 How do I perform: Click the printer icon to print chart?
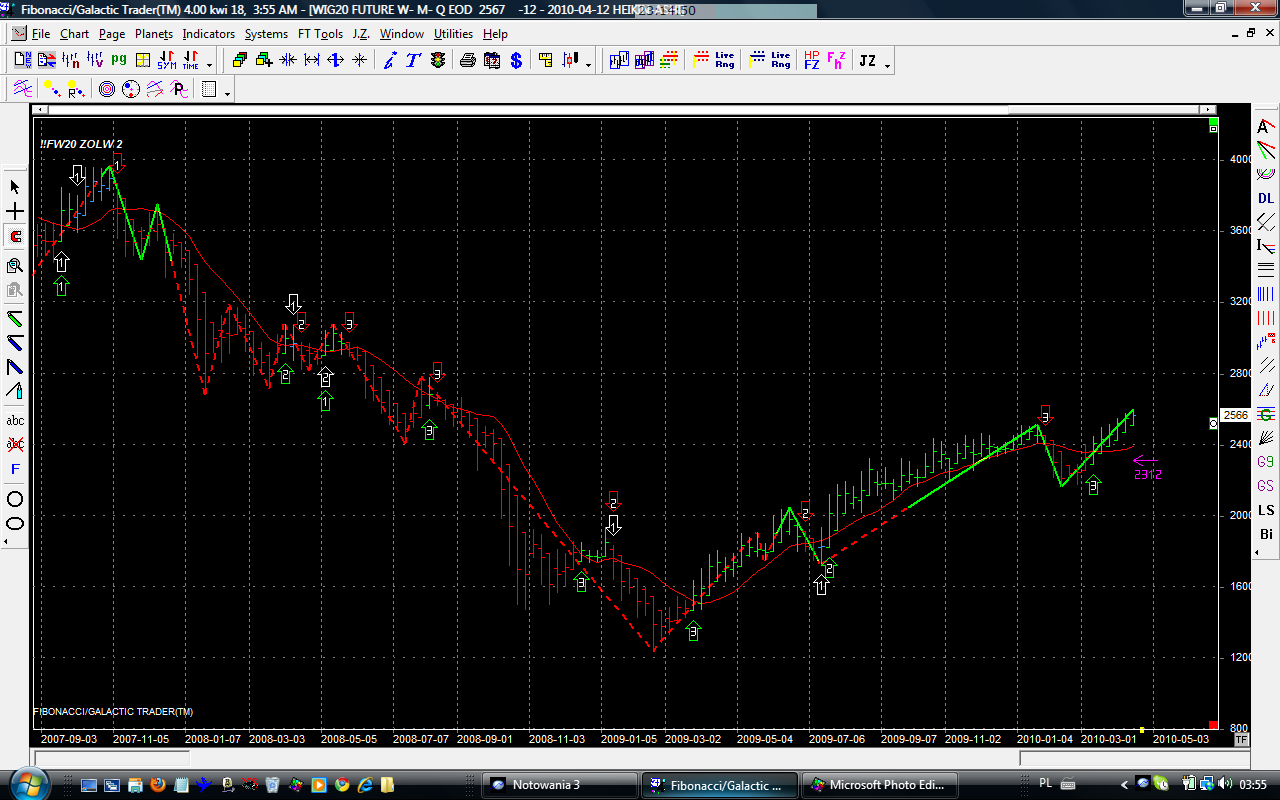[x=467, y=61]
